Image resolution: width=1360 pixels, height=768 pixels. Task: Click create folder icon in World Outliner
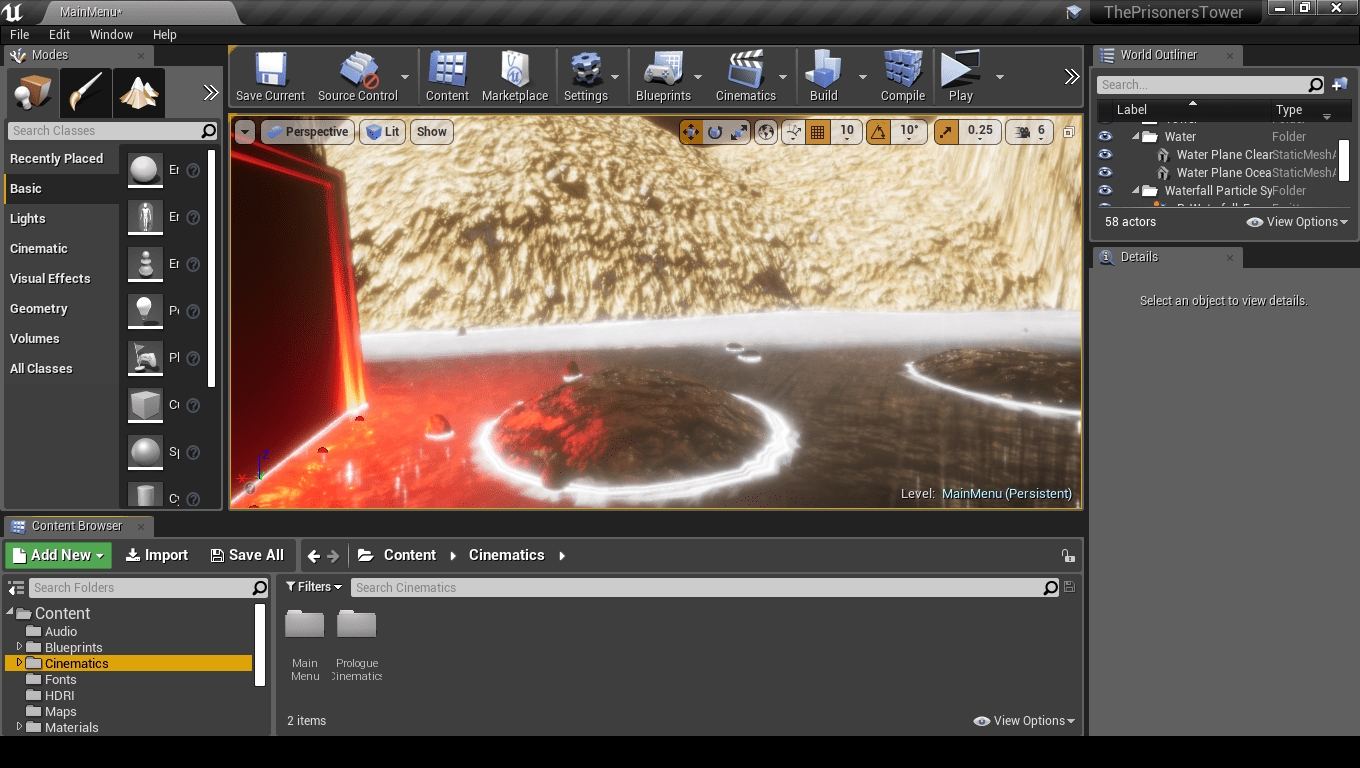(1340, 85)
